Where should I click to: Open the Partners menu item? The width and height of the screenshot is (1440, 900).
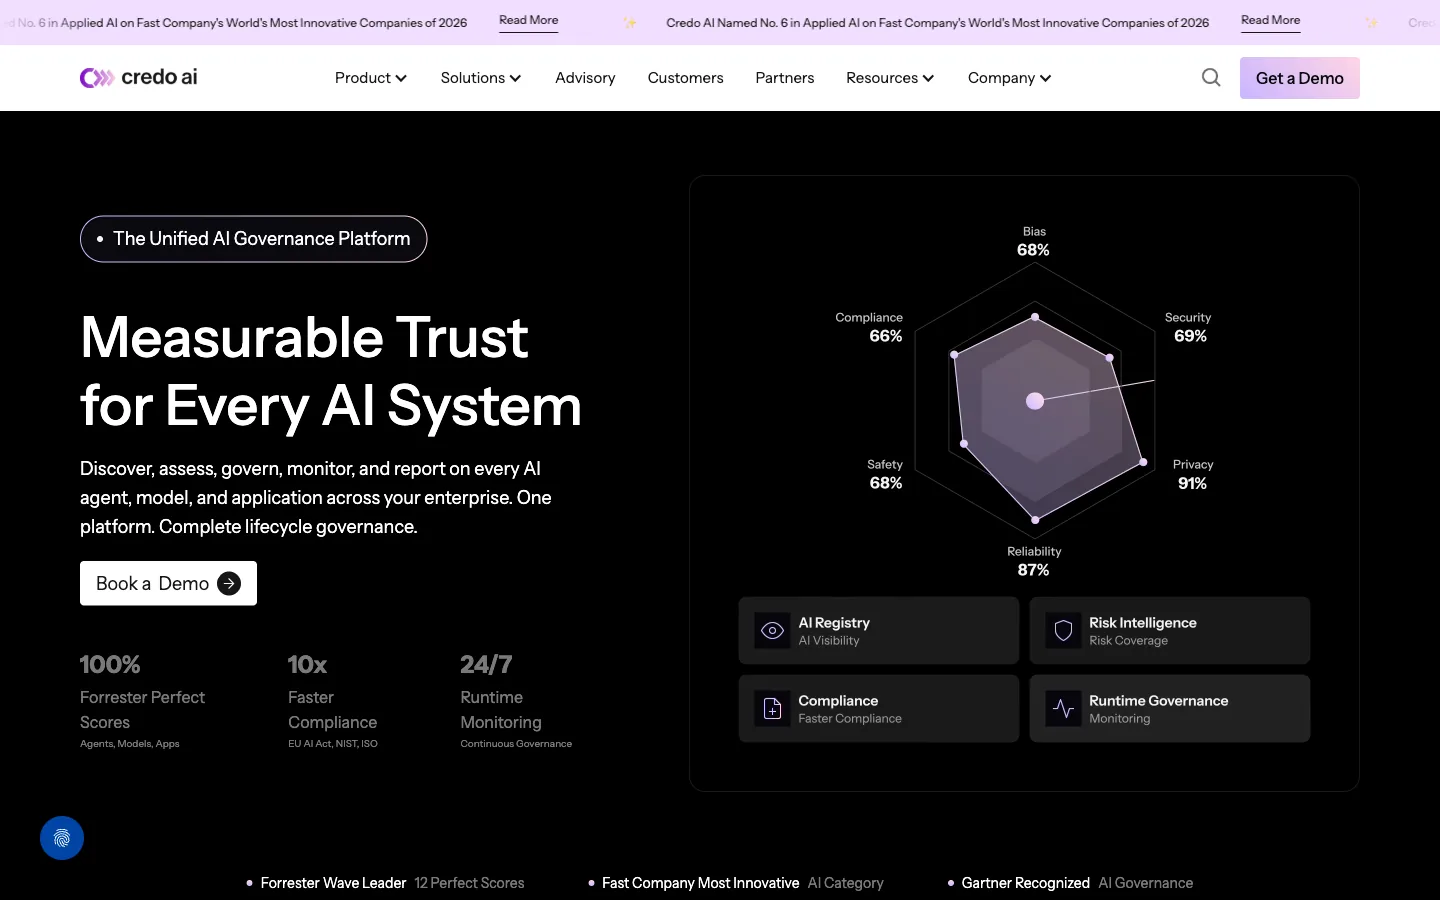click(784, 78)
